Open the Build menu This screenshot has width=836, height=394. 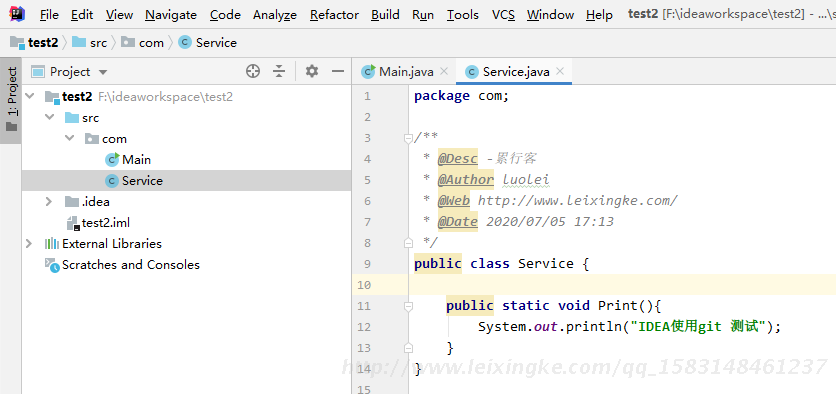[x=385, y=15]
